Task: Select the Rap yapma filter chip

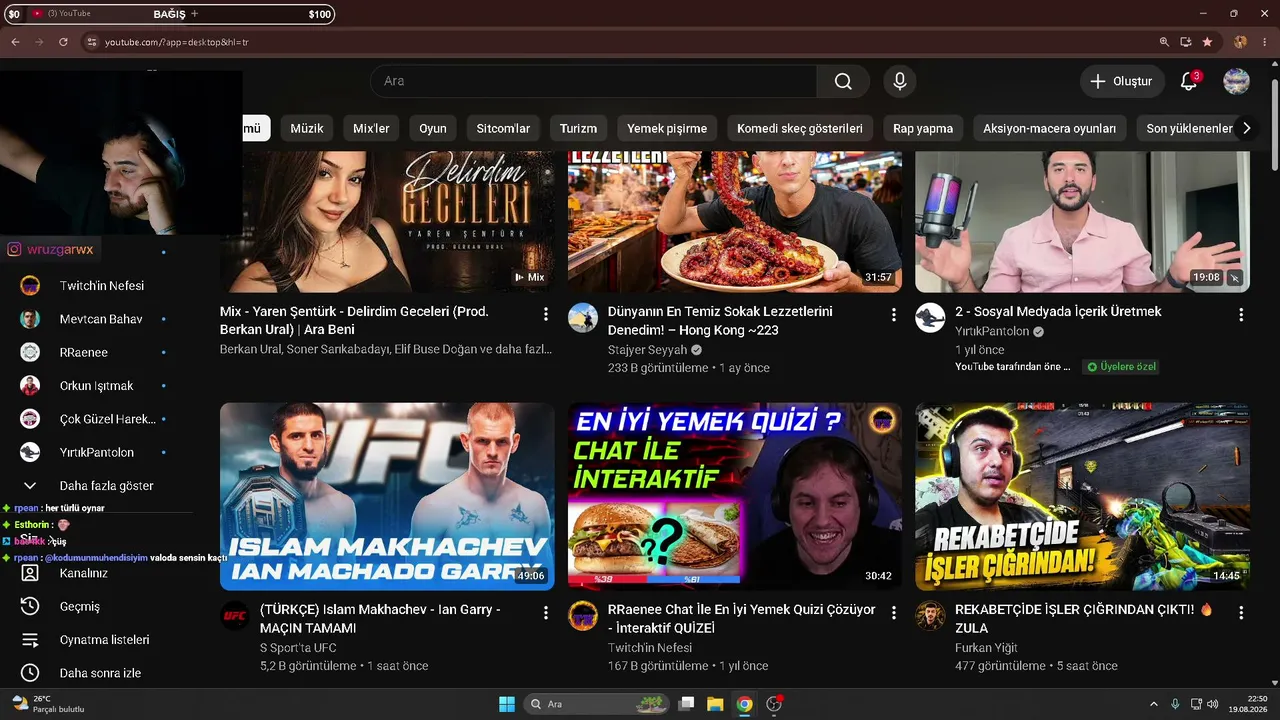Action: (x=923, y=128)
